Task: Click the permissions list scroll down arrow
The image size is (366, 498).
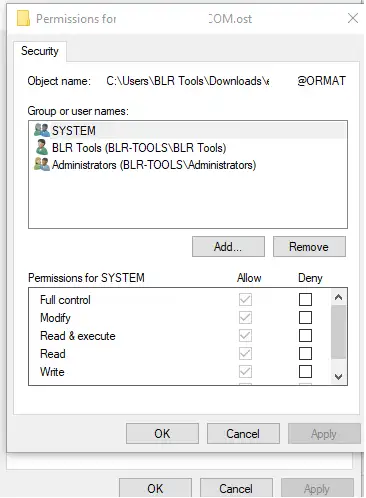Action: click(338, 377)
